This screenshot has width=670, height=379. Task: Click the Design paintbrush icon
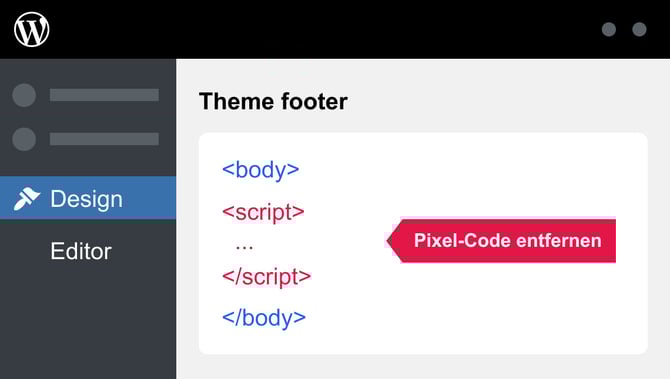26,199
